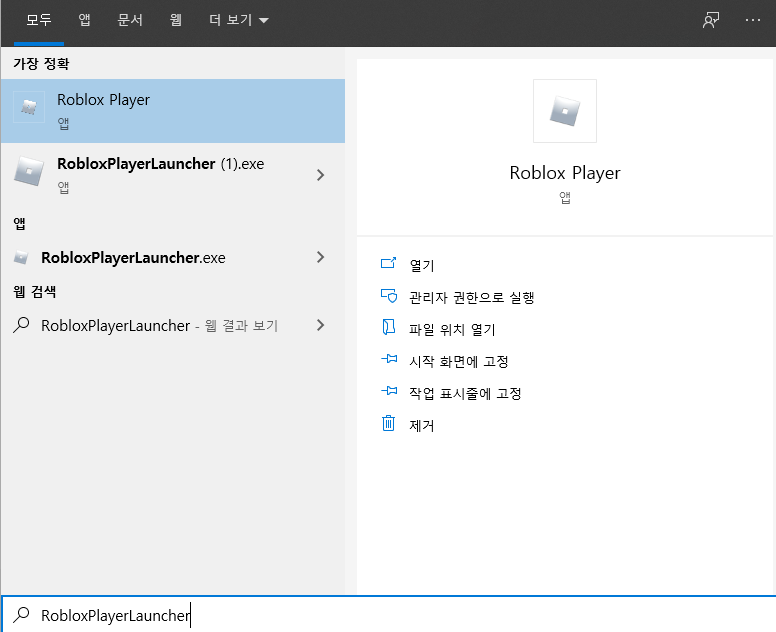This screenshot has width=776, height=632.
Task: Switch to the 모두 tab
Action: tap(39, 20)
